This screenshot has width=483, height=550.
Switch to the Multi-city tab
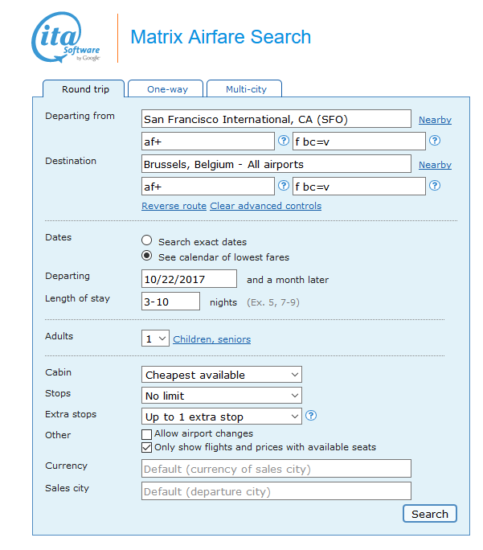pos(244,89)
